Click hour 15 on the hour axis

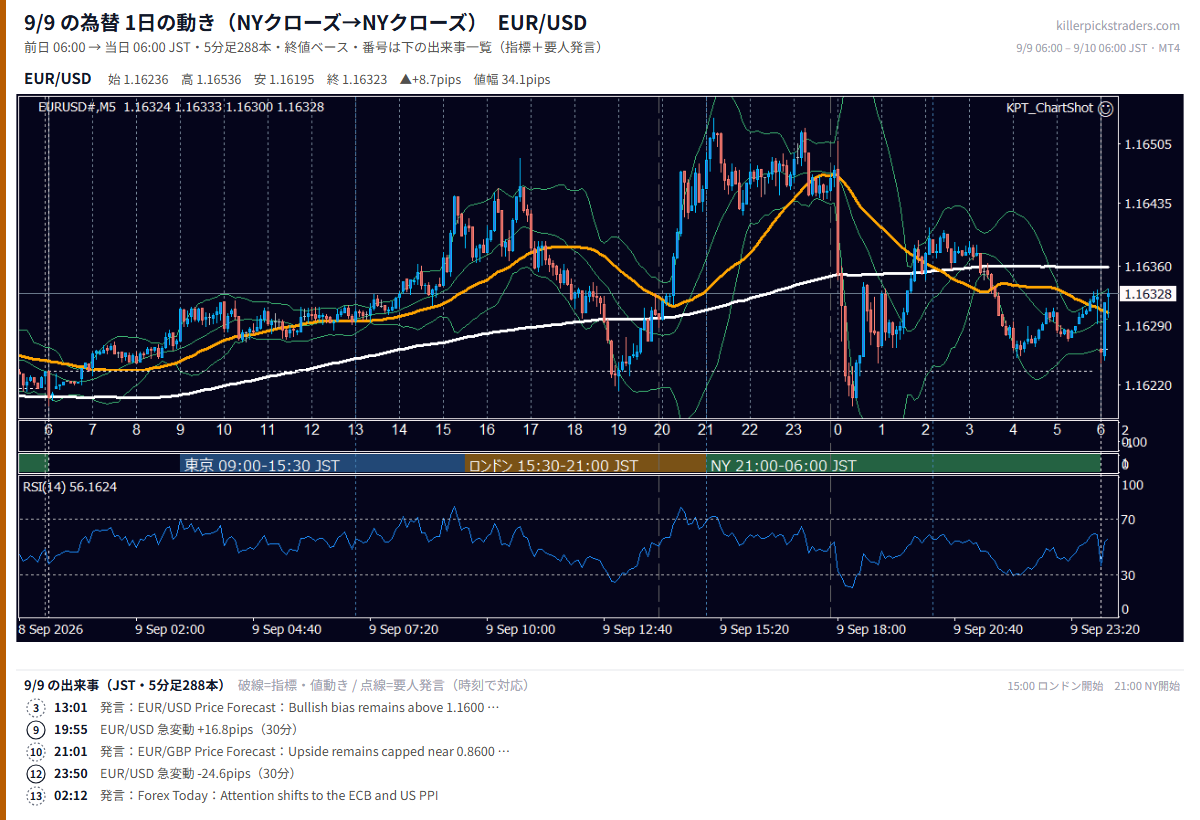(443, 430)
